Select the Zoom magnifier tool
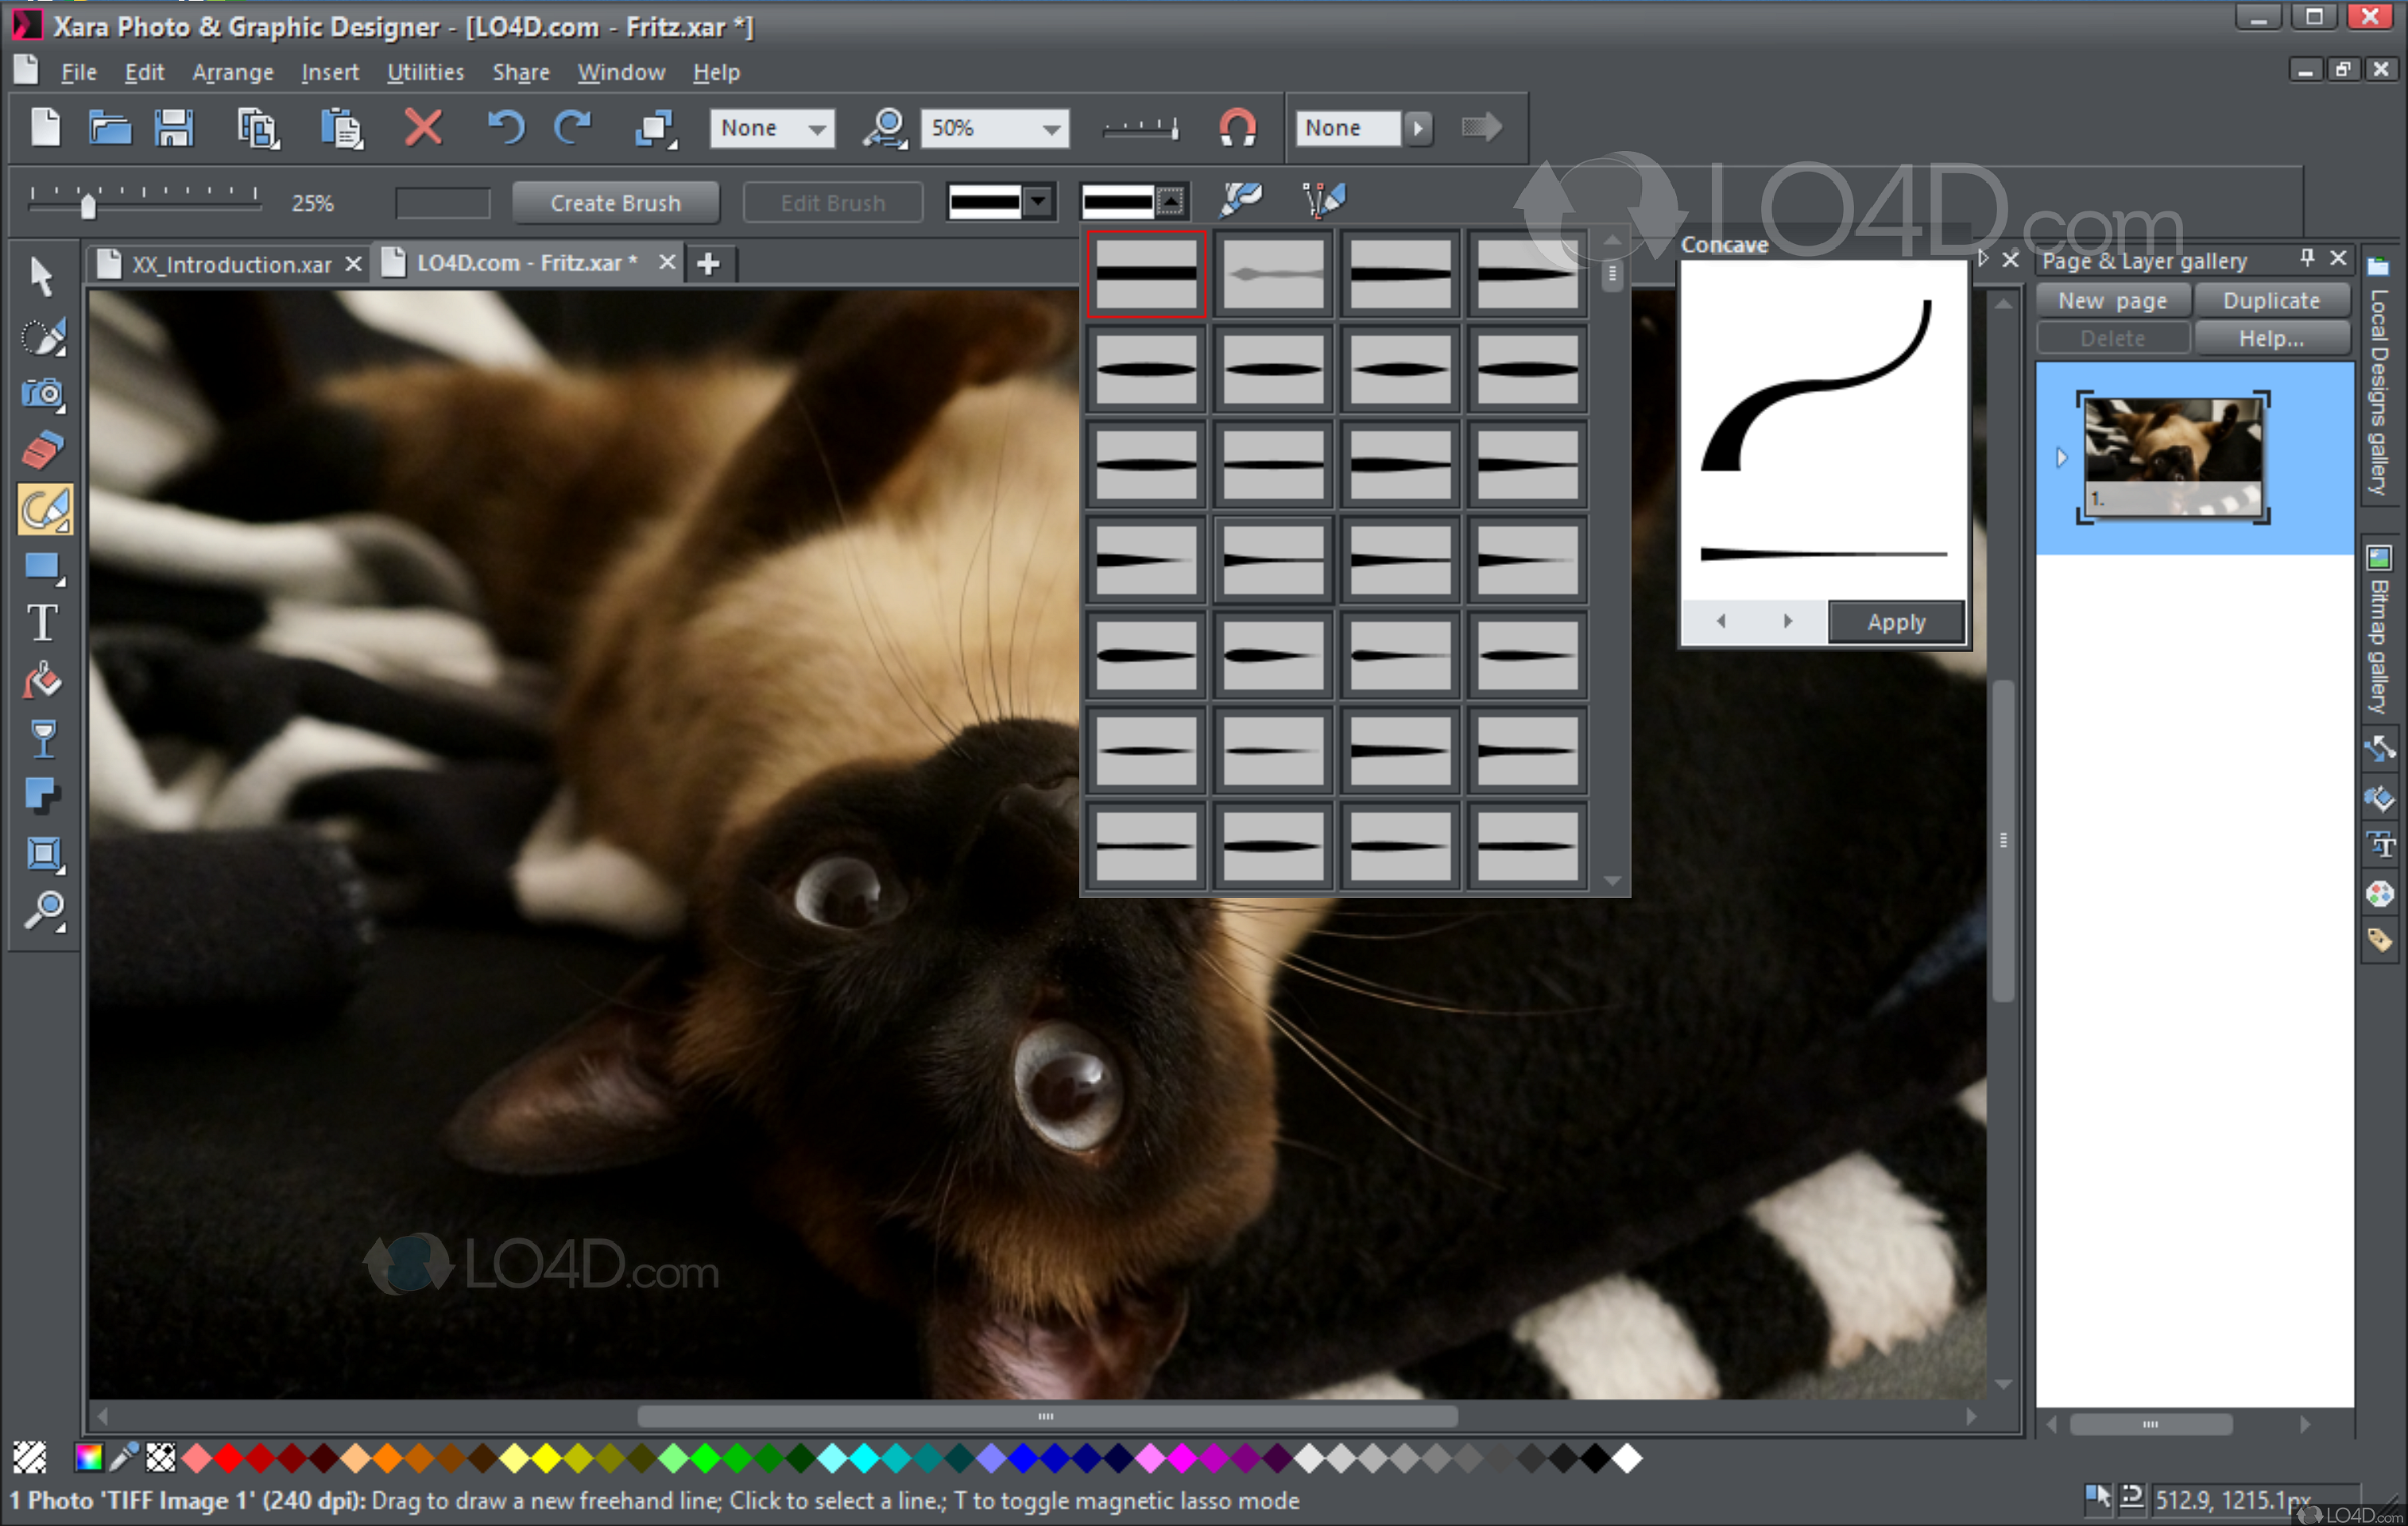Image resolution: width=2408 pixels, height=1526 pixels. click(x=45, y=911)
